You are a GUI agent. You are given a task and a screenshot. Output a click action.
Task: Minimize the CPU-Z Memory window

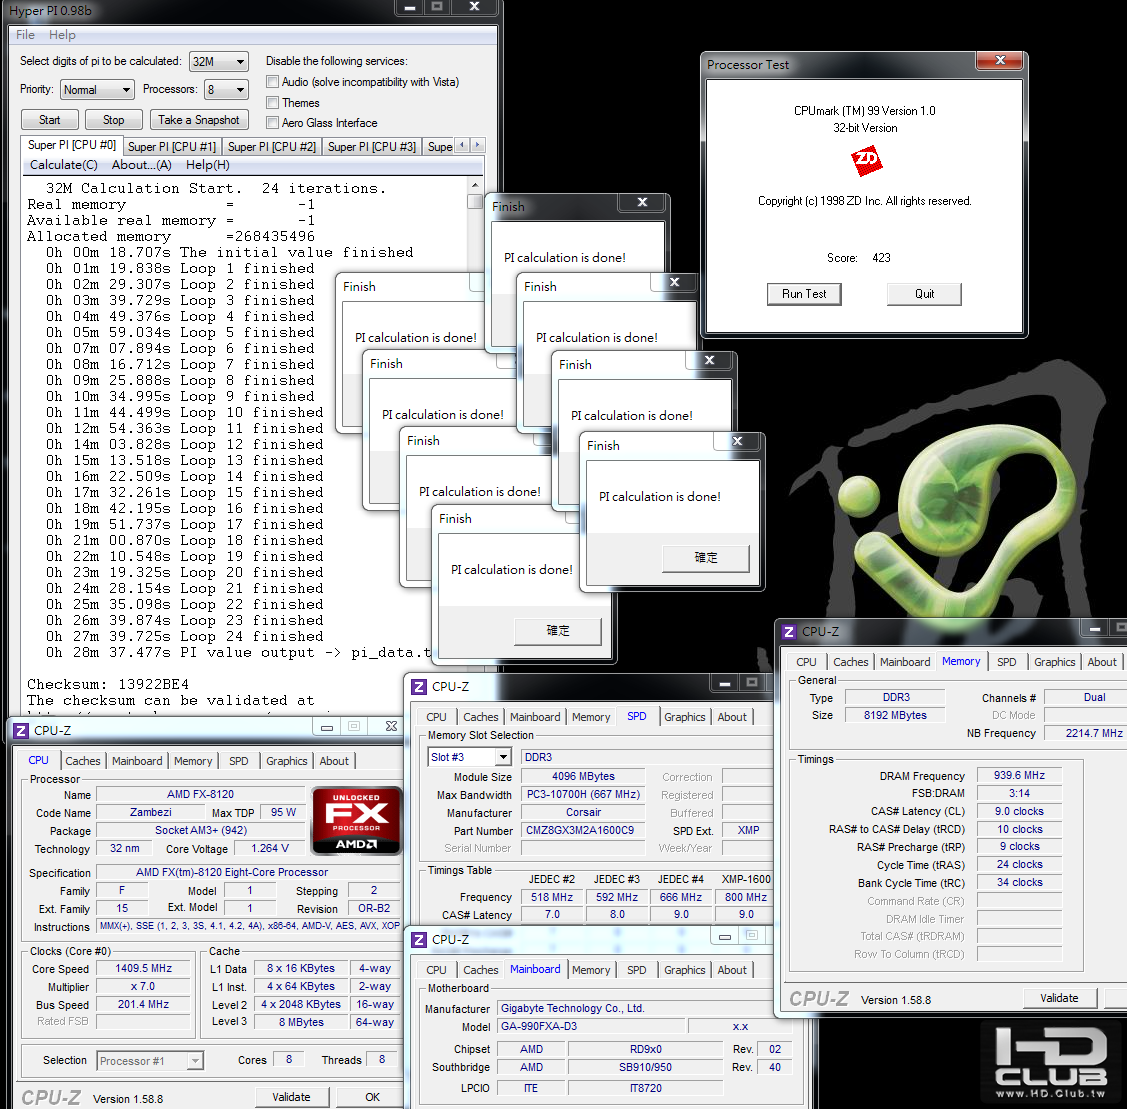tap(1094, 630)
